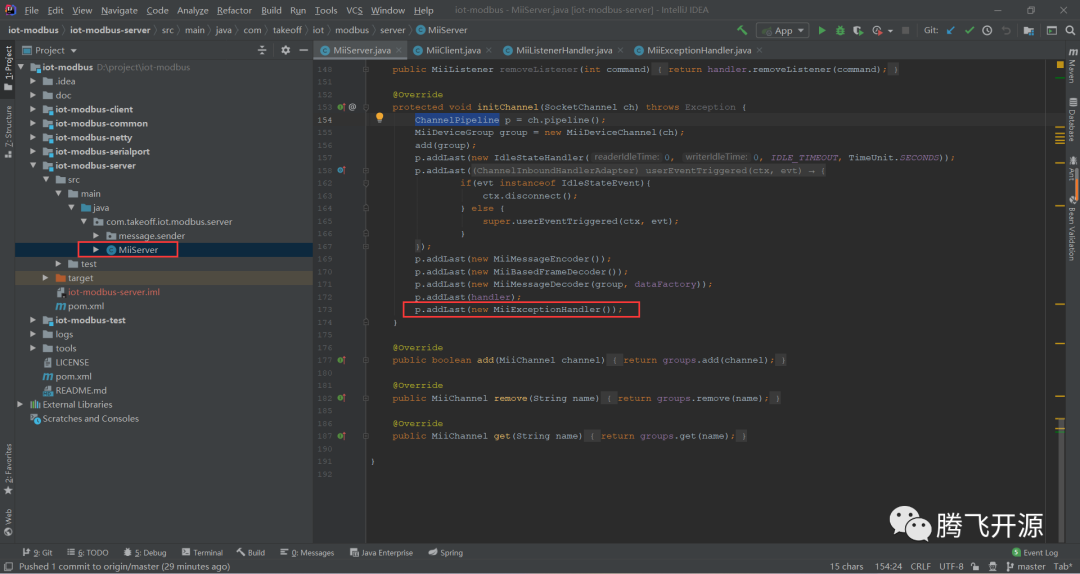1080x574 pixels.
Task: Click the green Run button
Action: pyautogui.click(x=822, y=30)
